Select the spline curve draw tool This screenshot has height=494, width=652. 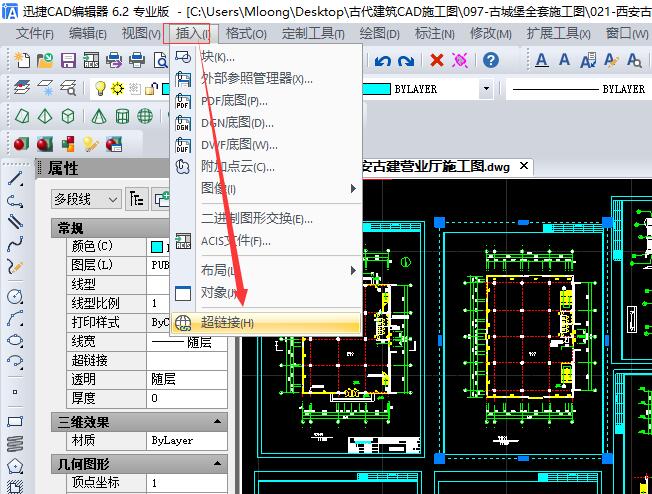15,244
